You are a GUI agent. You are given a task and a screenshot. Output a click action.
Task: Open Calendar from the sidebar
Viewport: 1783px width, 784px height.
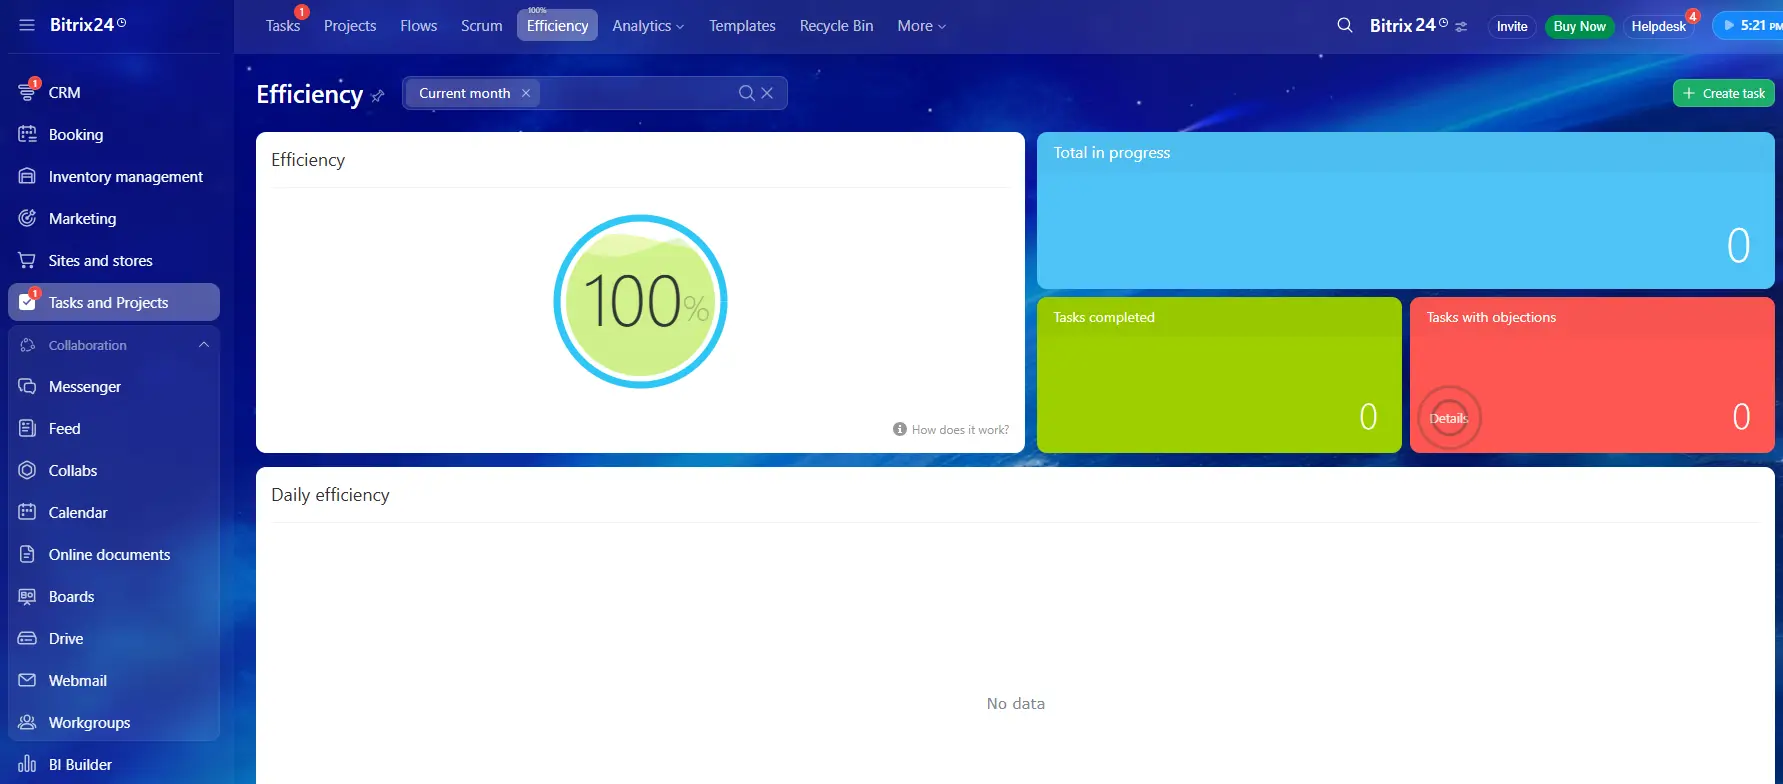click(77, 513)
